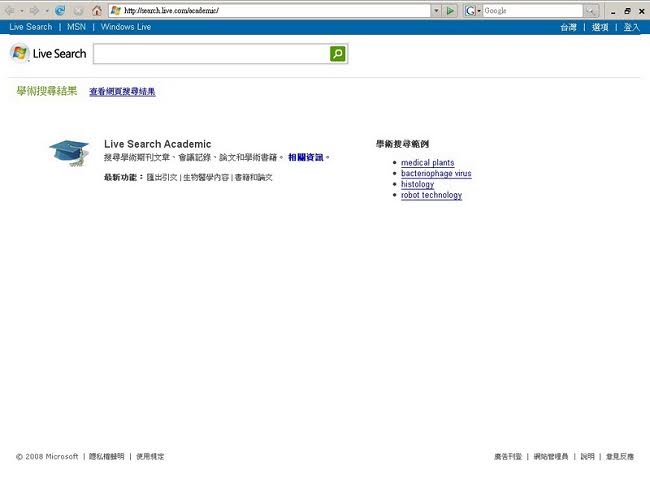Viewport: 650px width, 487px height.
Task: Click the Google search engine icon
Action: click(x=470, y=10)
